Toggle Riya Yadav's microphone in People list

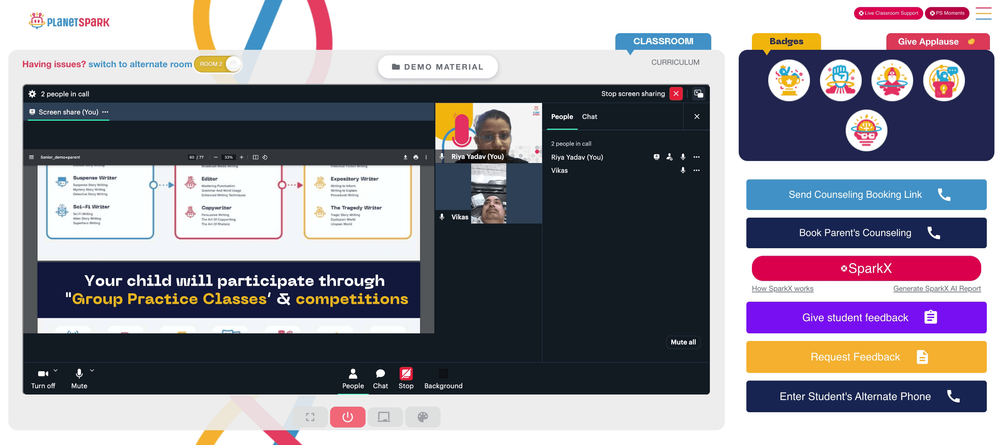click(x=683, y=157)
